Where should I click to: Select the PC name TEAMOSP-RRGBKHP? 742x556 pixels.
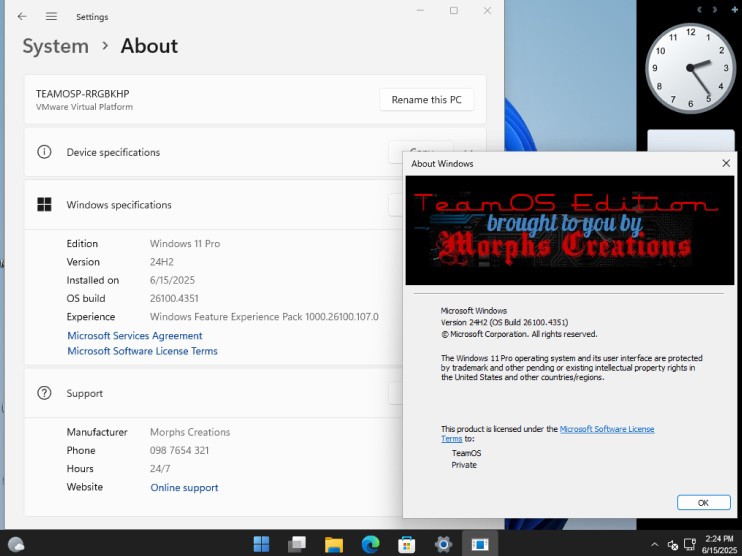click(82, 94)
